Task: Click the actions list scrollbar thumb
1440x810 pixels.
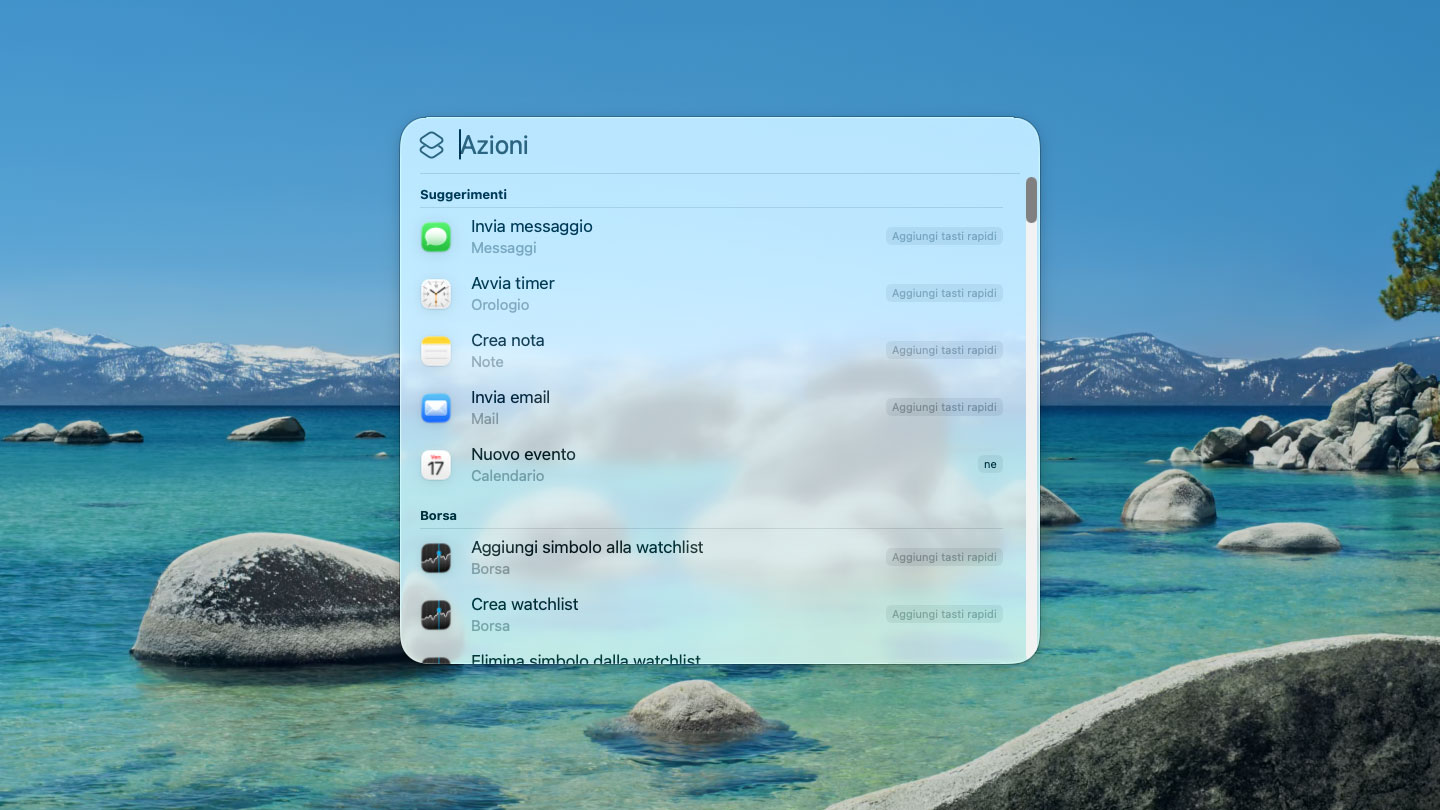Action: 1031,200
